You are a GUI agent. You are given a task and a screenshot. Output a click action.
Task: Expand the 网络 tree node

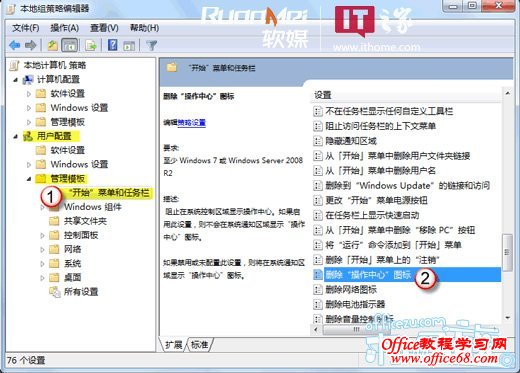coord(42,249)
